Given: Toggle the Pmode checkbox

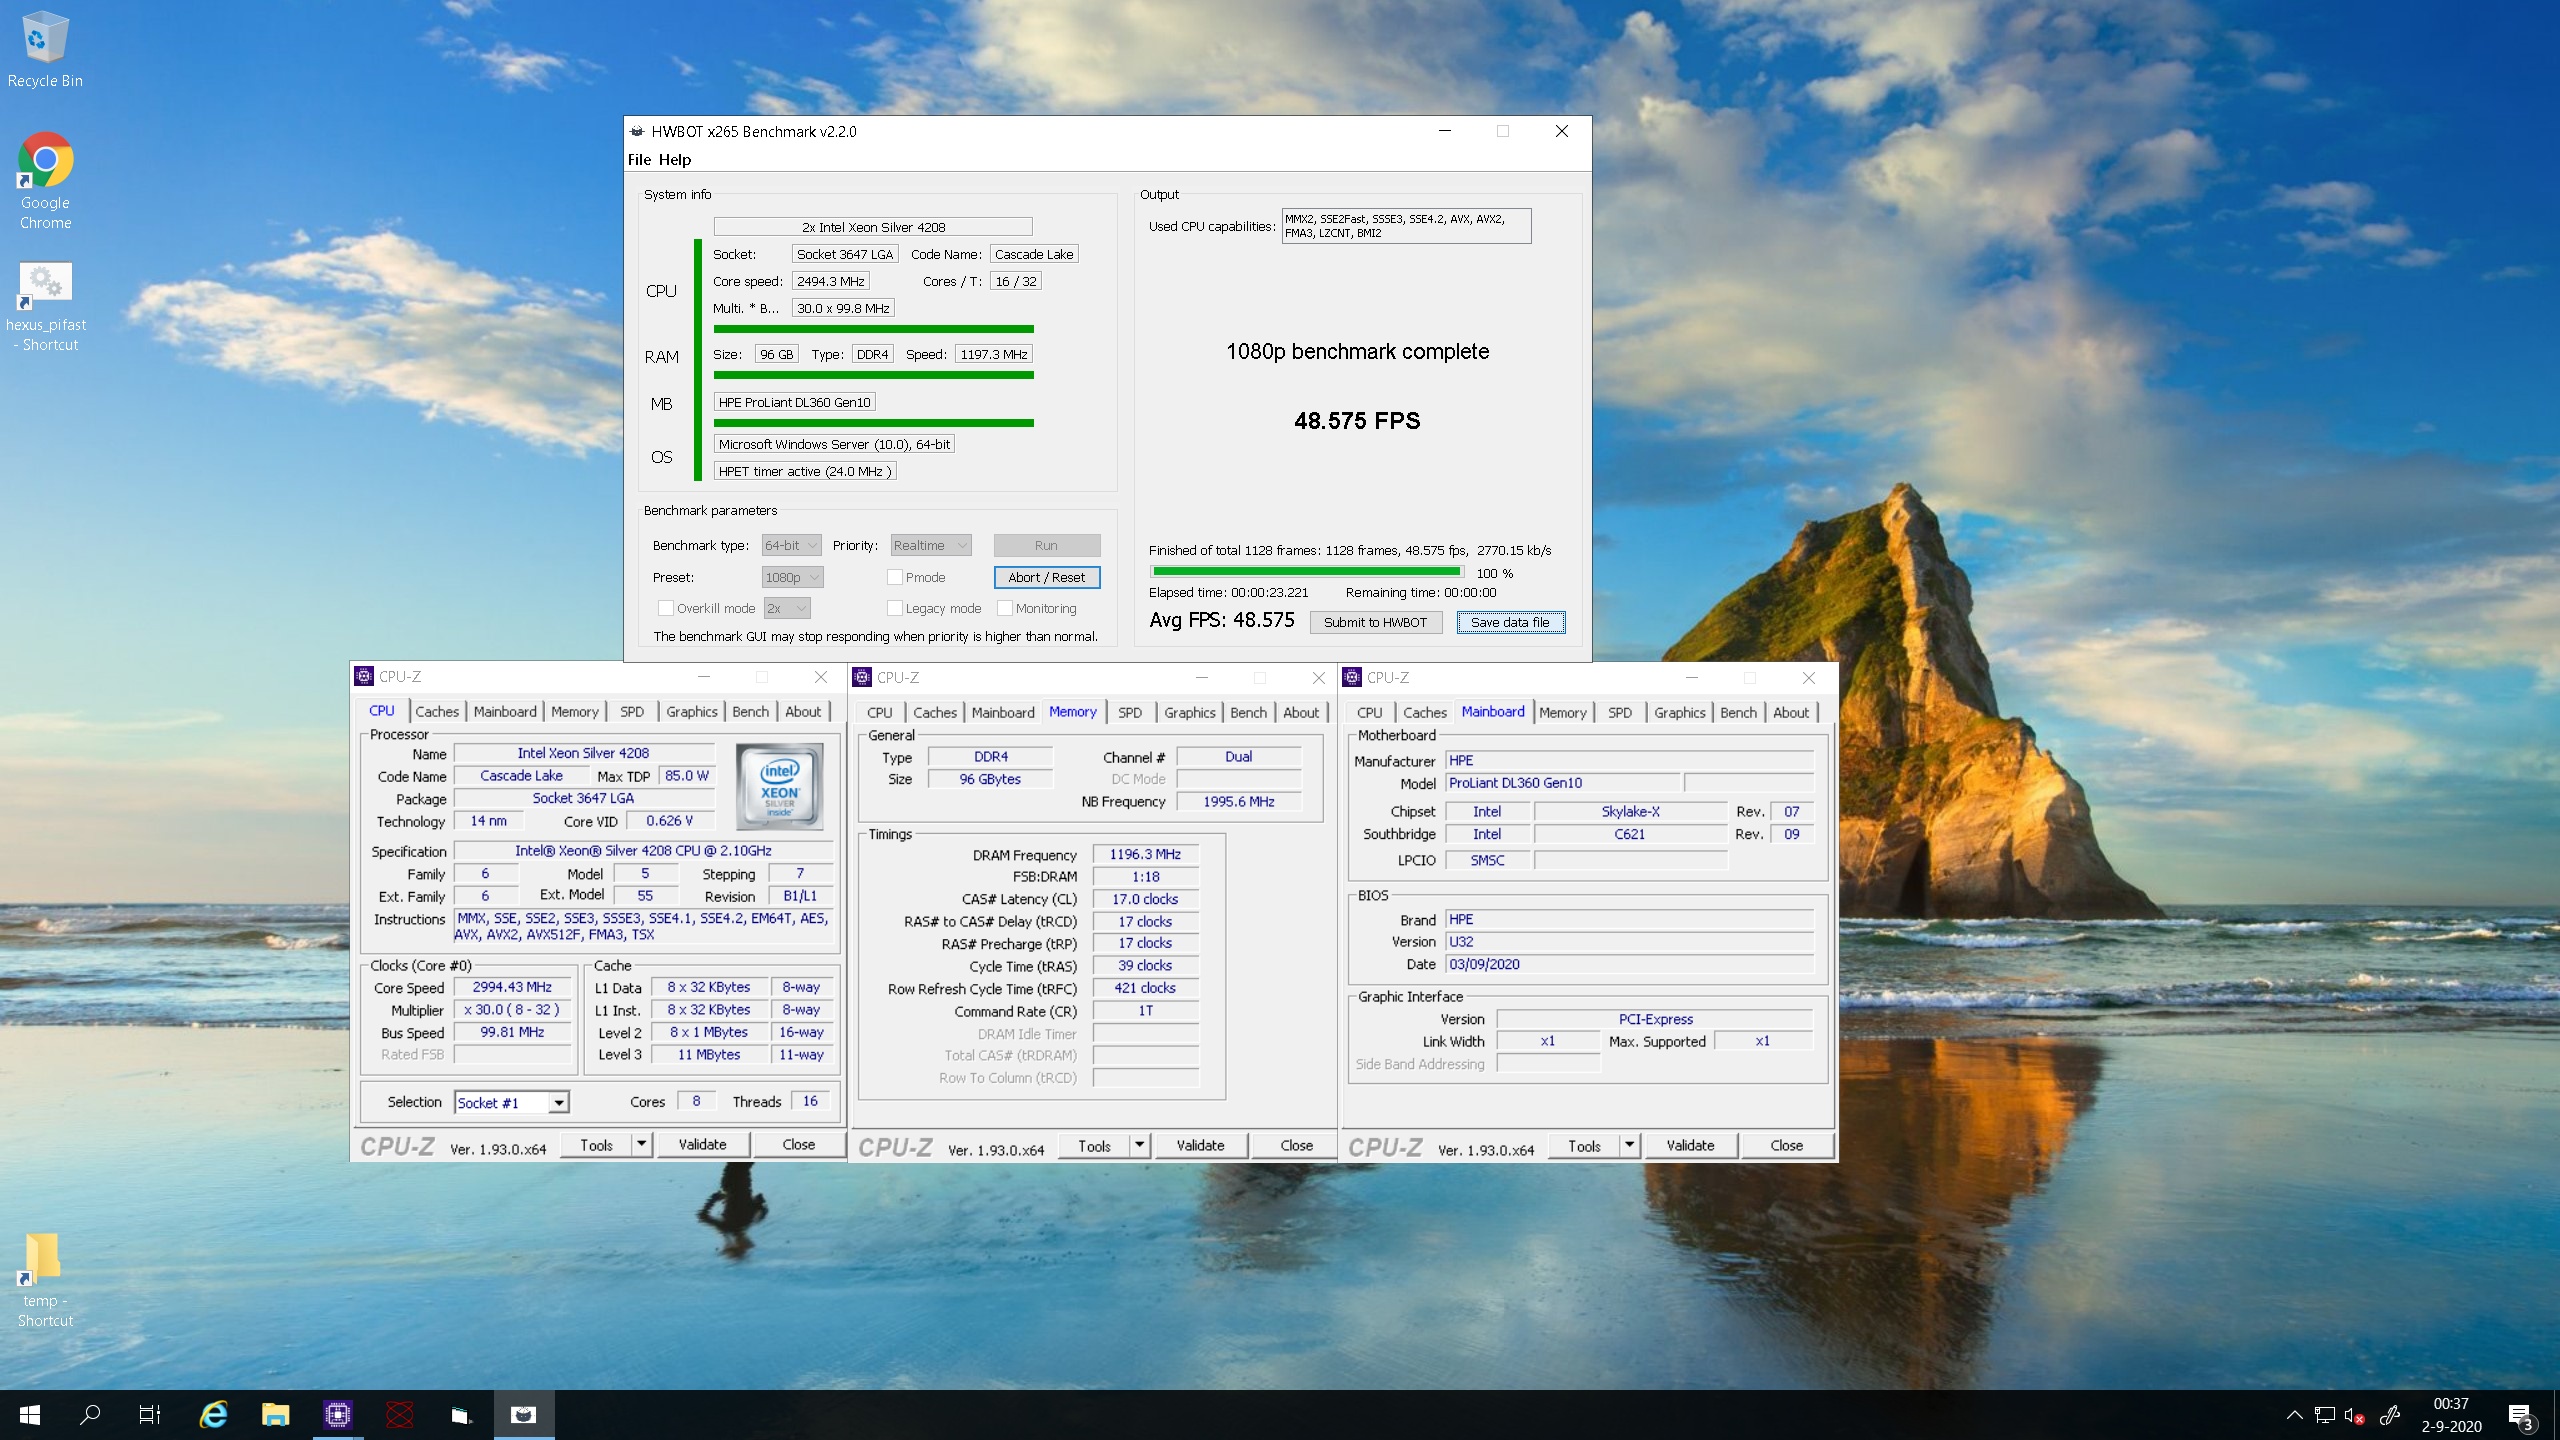Looking at the screenshot, I should (x=894, y=577).
